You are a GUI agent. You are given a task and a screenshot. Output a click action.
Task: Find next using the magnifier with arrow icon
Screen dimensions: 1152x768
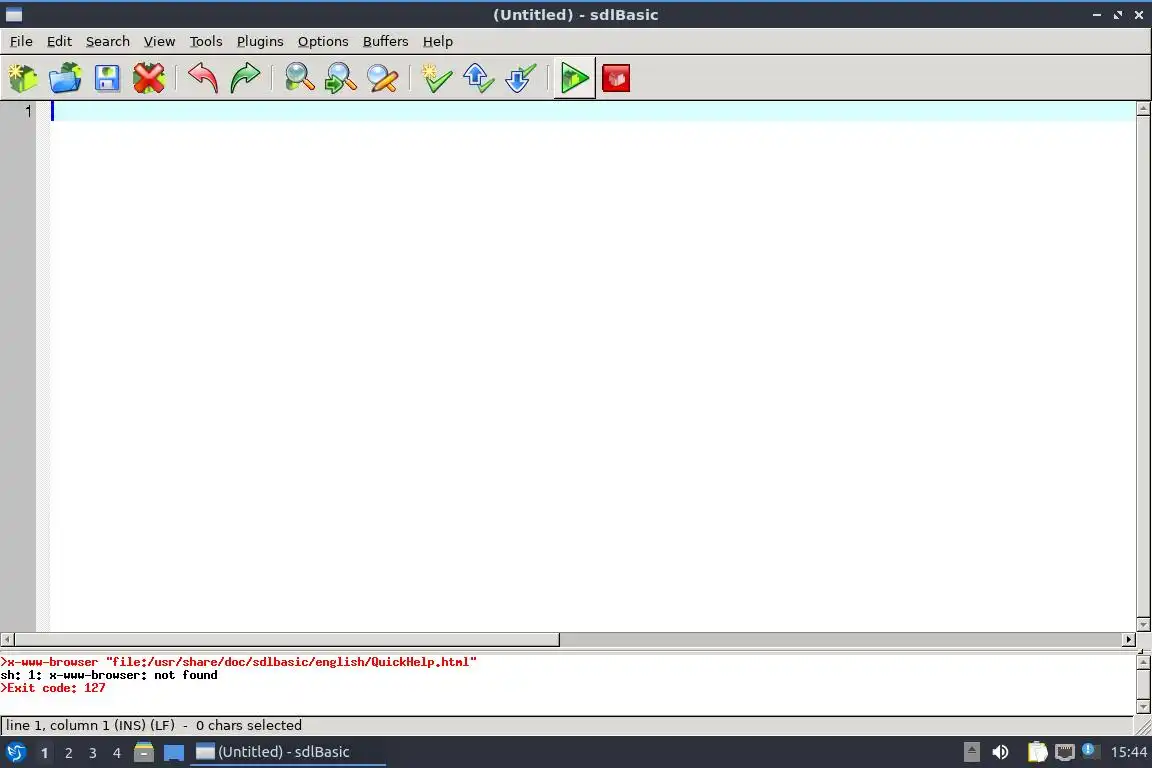tap(341, 78)
